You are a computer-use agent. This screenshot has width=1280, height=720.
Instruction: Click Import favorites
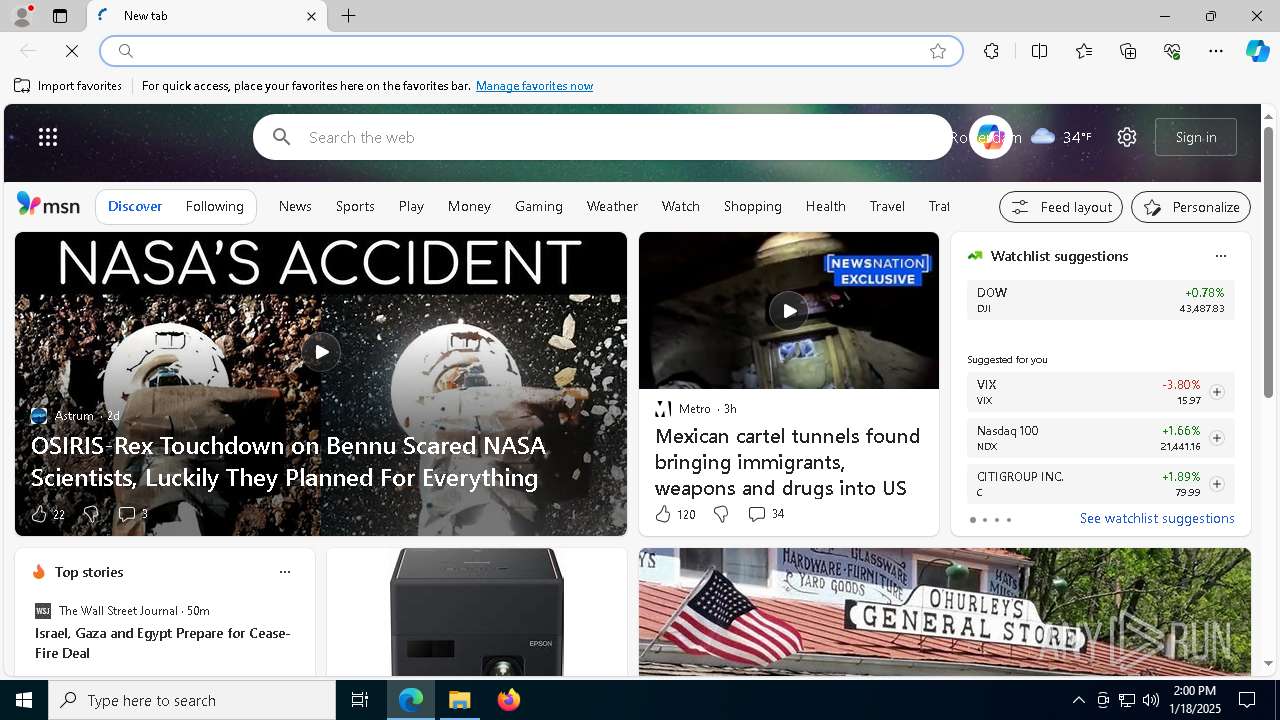[68, 86]
